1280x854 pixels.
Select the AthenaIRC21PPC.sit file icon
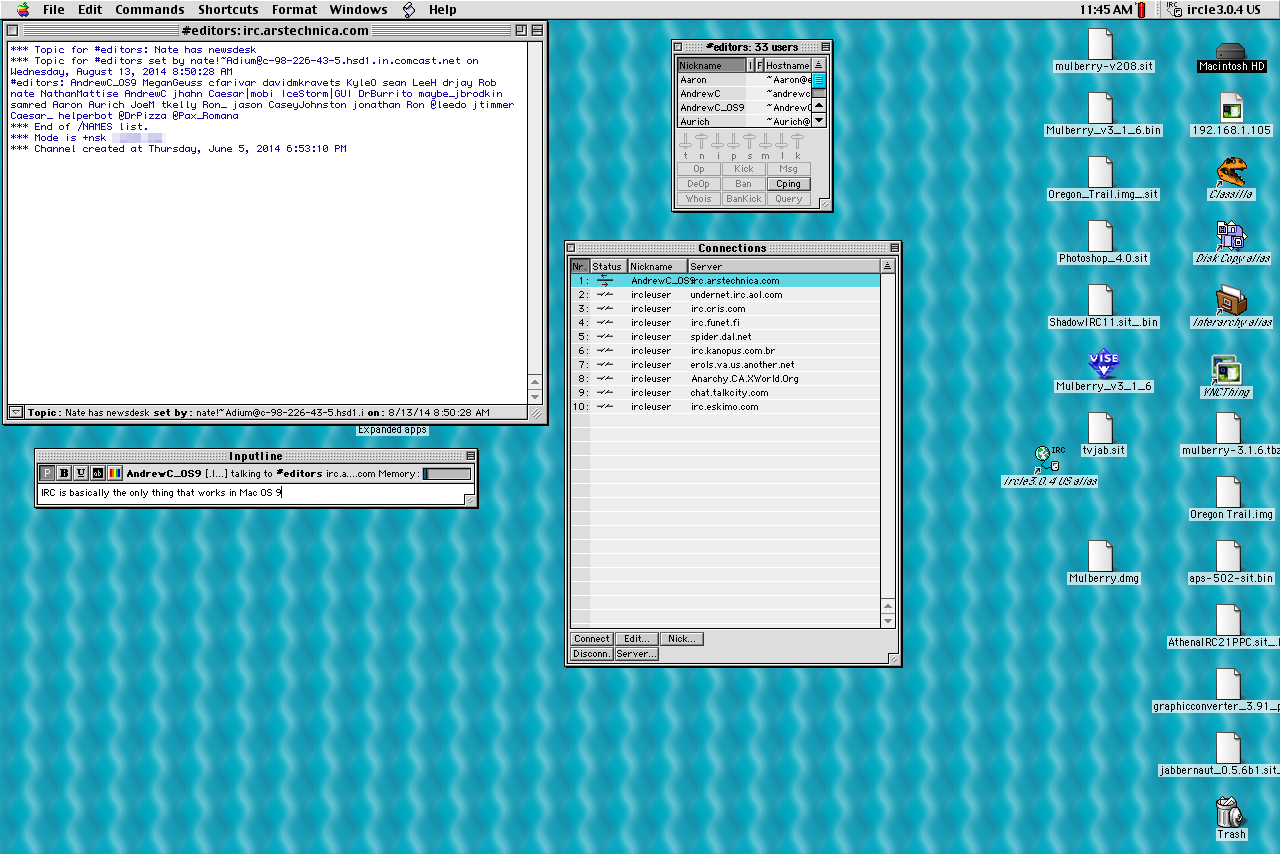point(1229,627)
